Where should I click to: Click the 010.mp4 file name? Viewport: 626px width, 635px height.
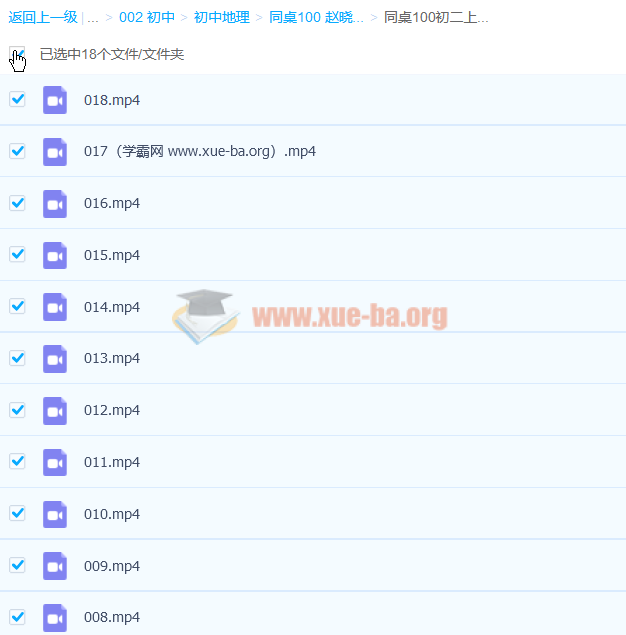[112, 514]
